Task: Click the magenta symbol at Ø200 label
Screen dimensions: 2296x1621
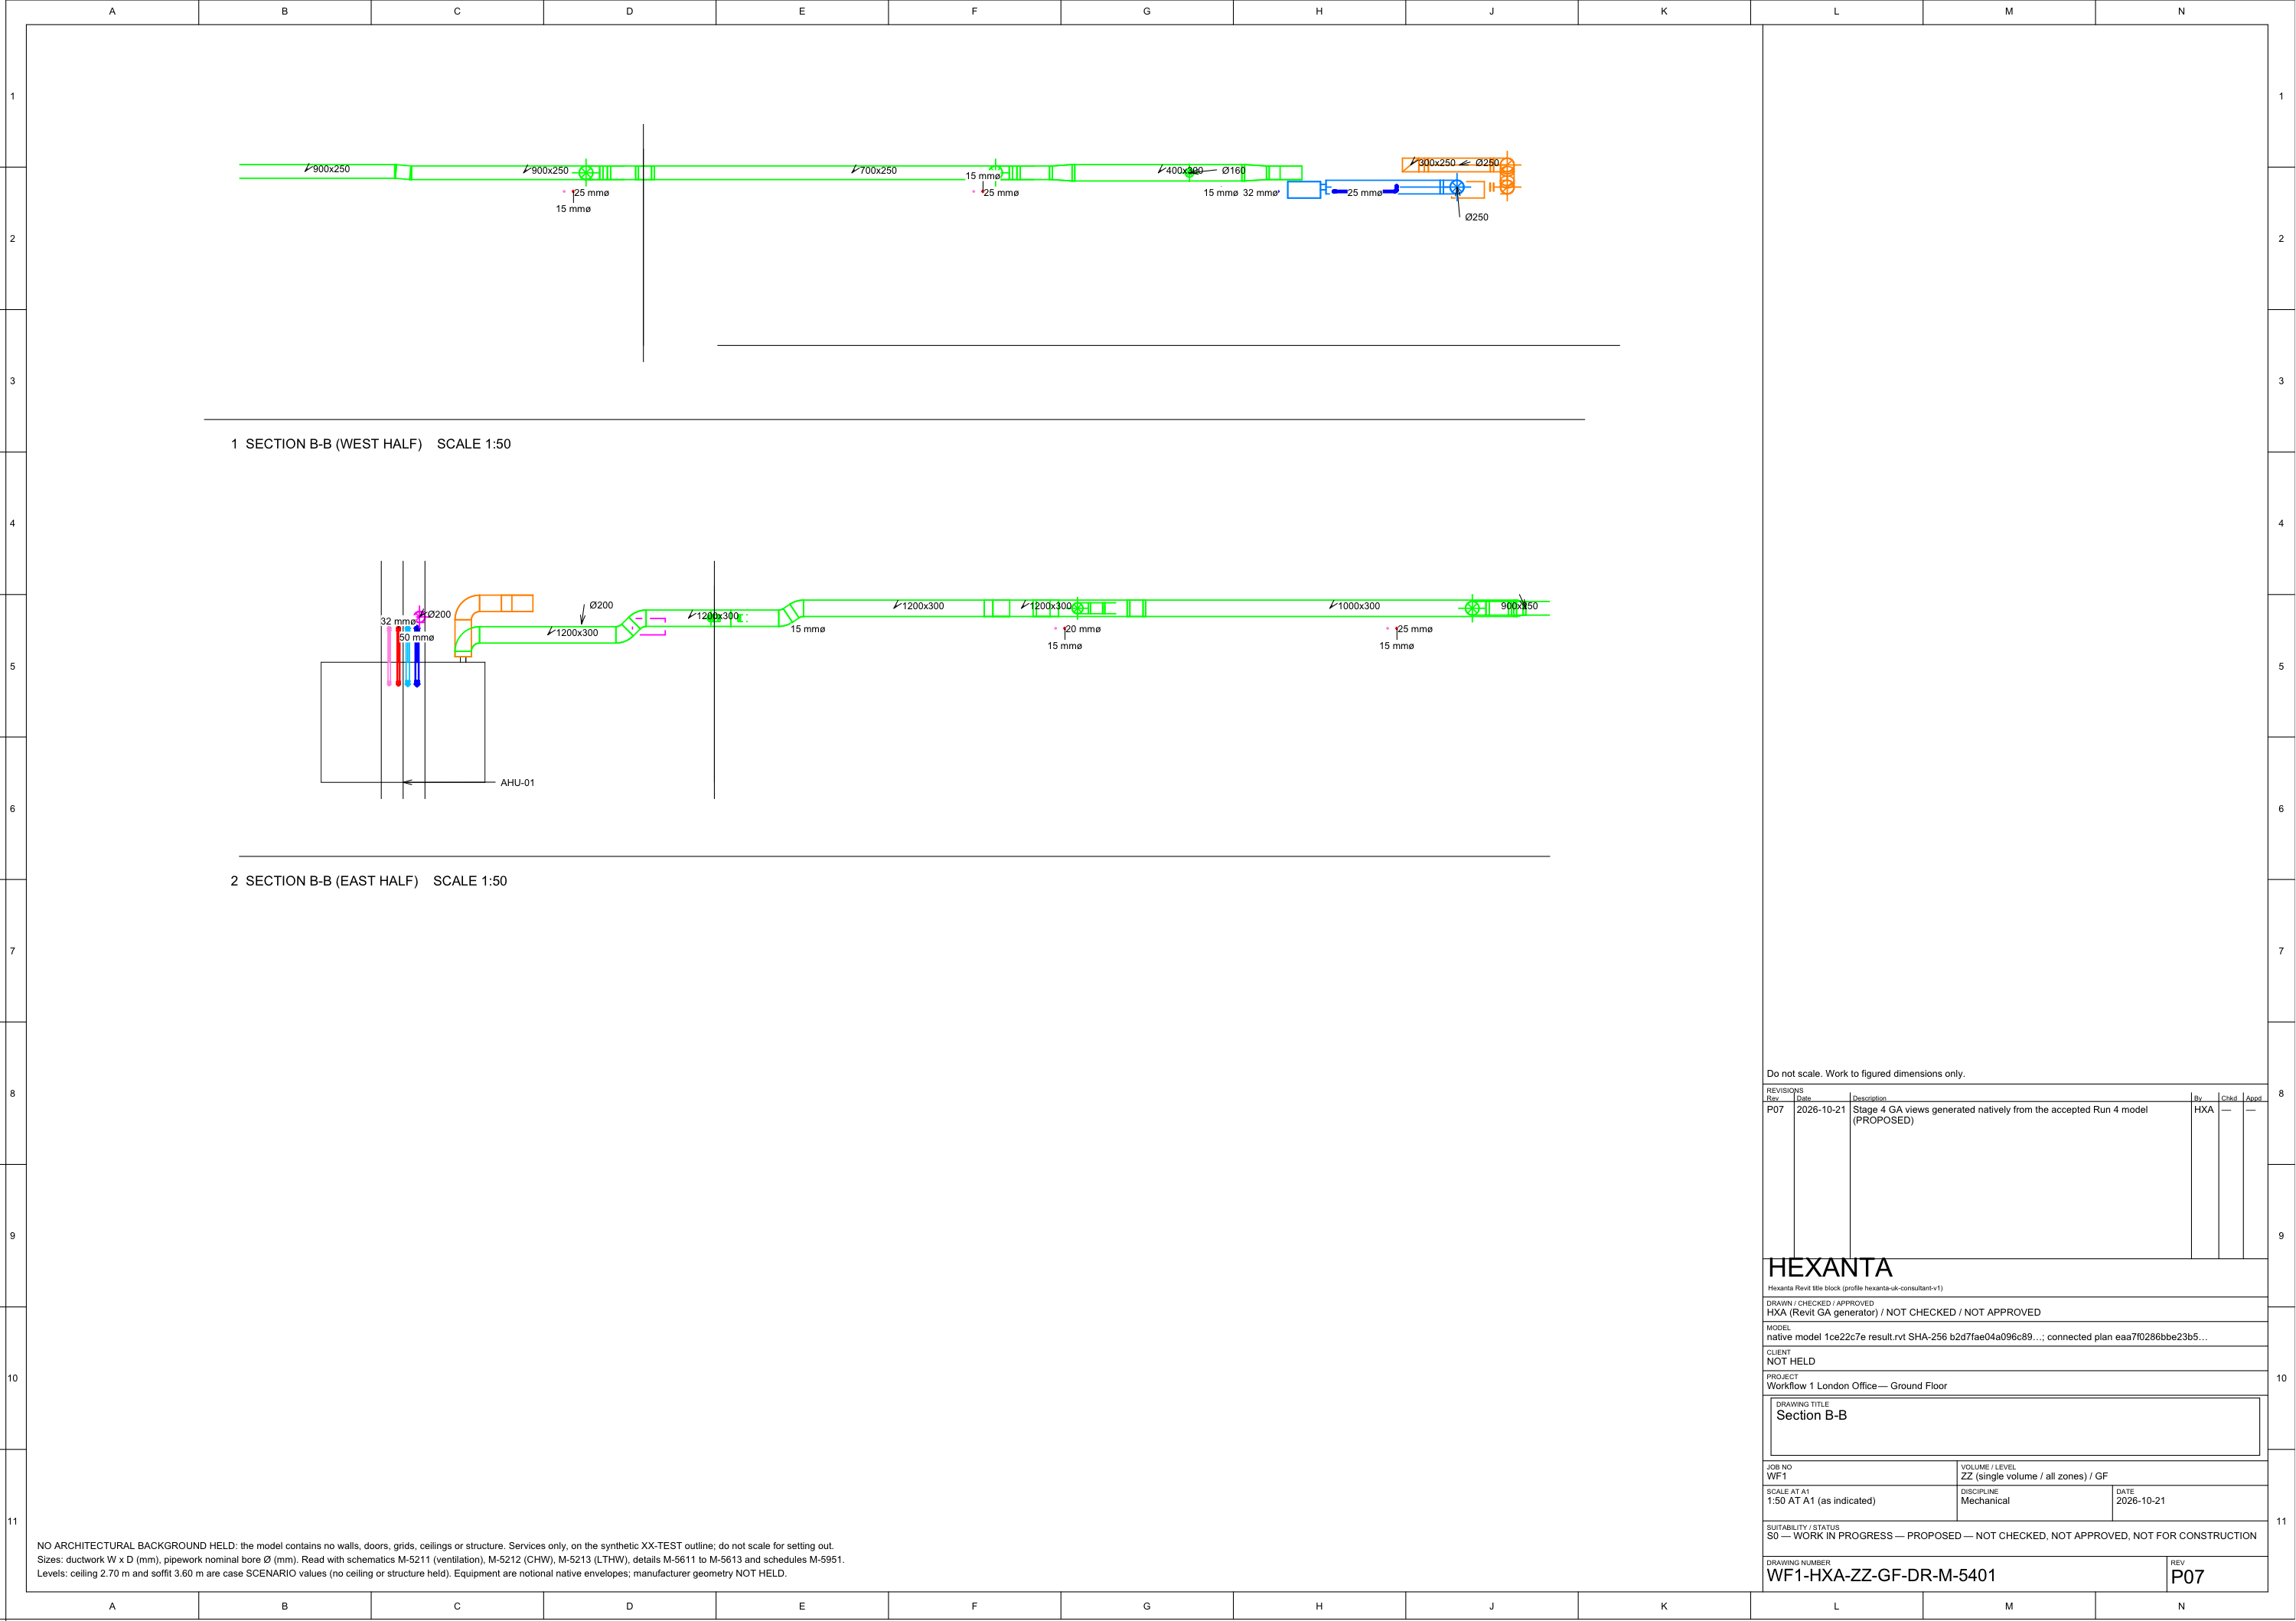Action: 420,616
